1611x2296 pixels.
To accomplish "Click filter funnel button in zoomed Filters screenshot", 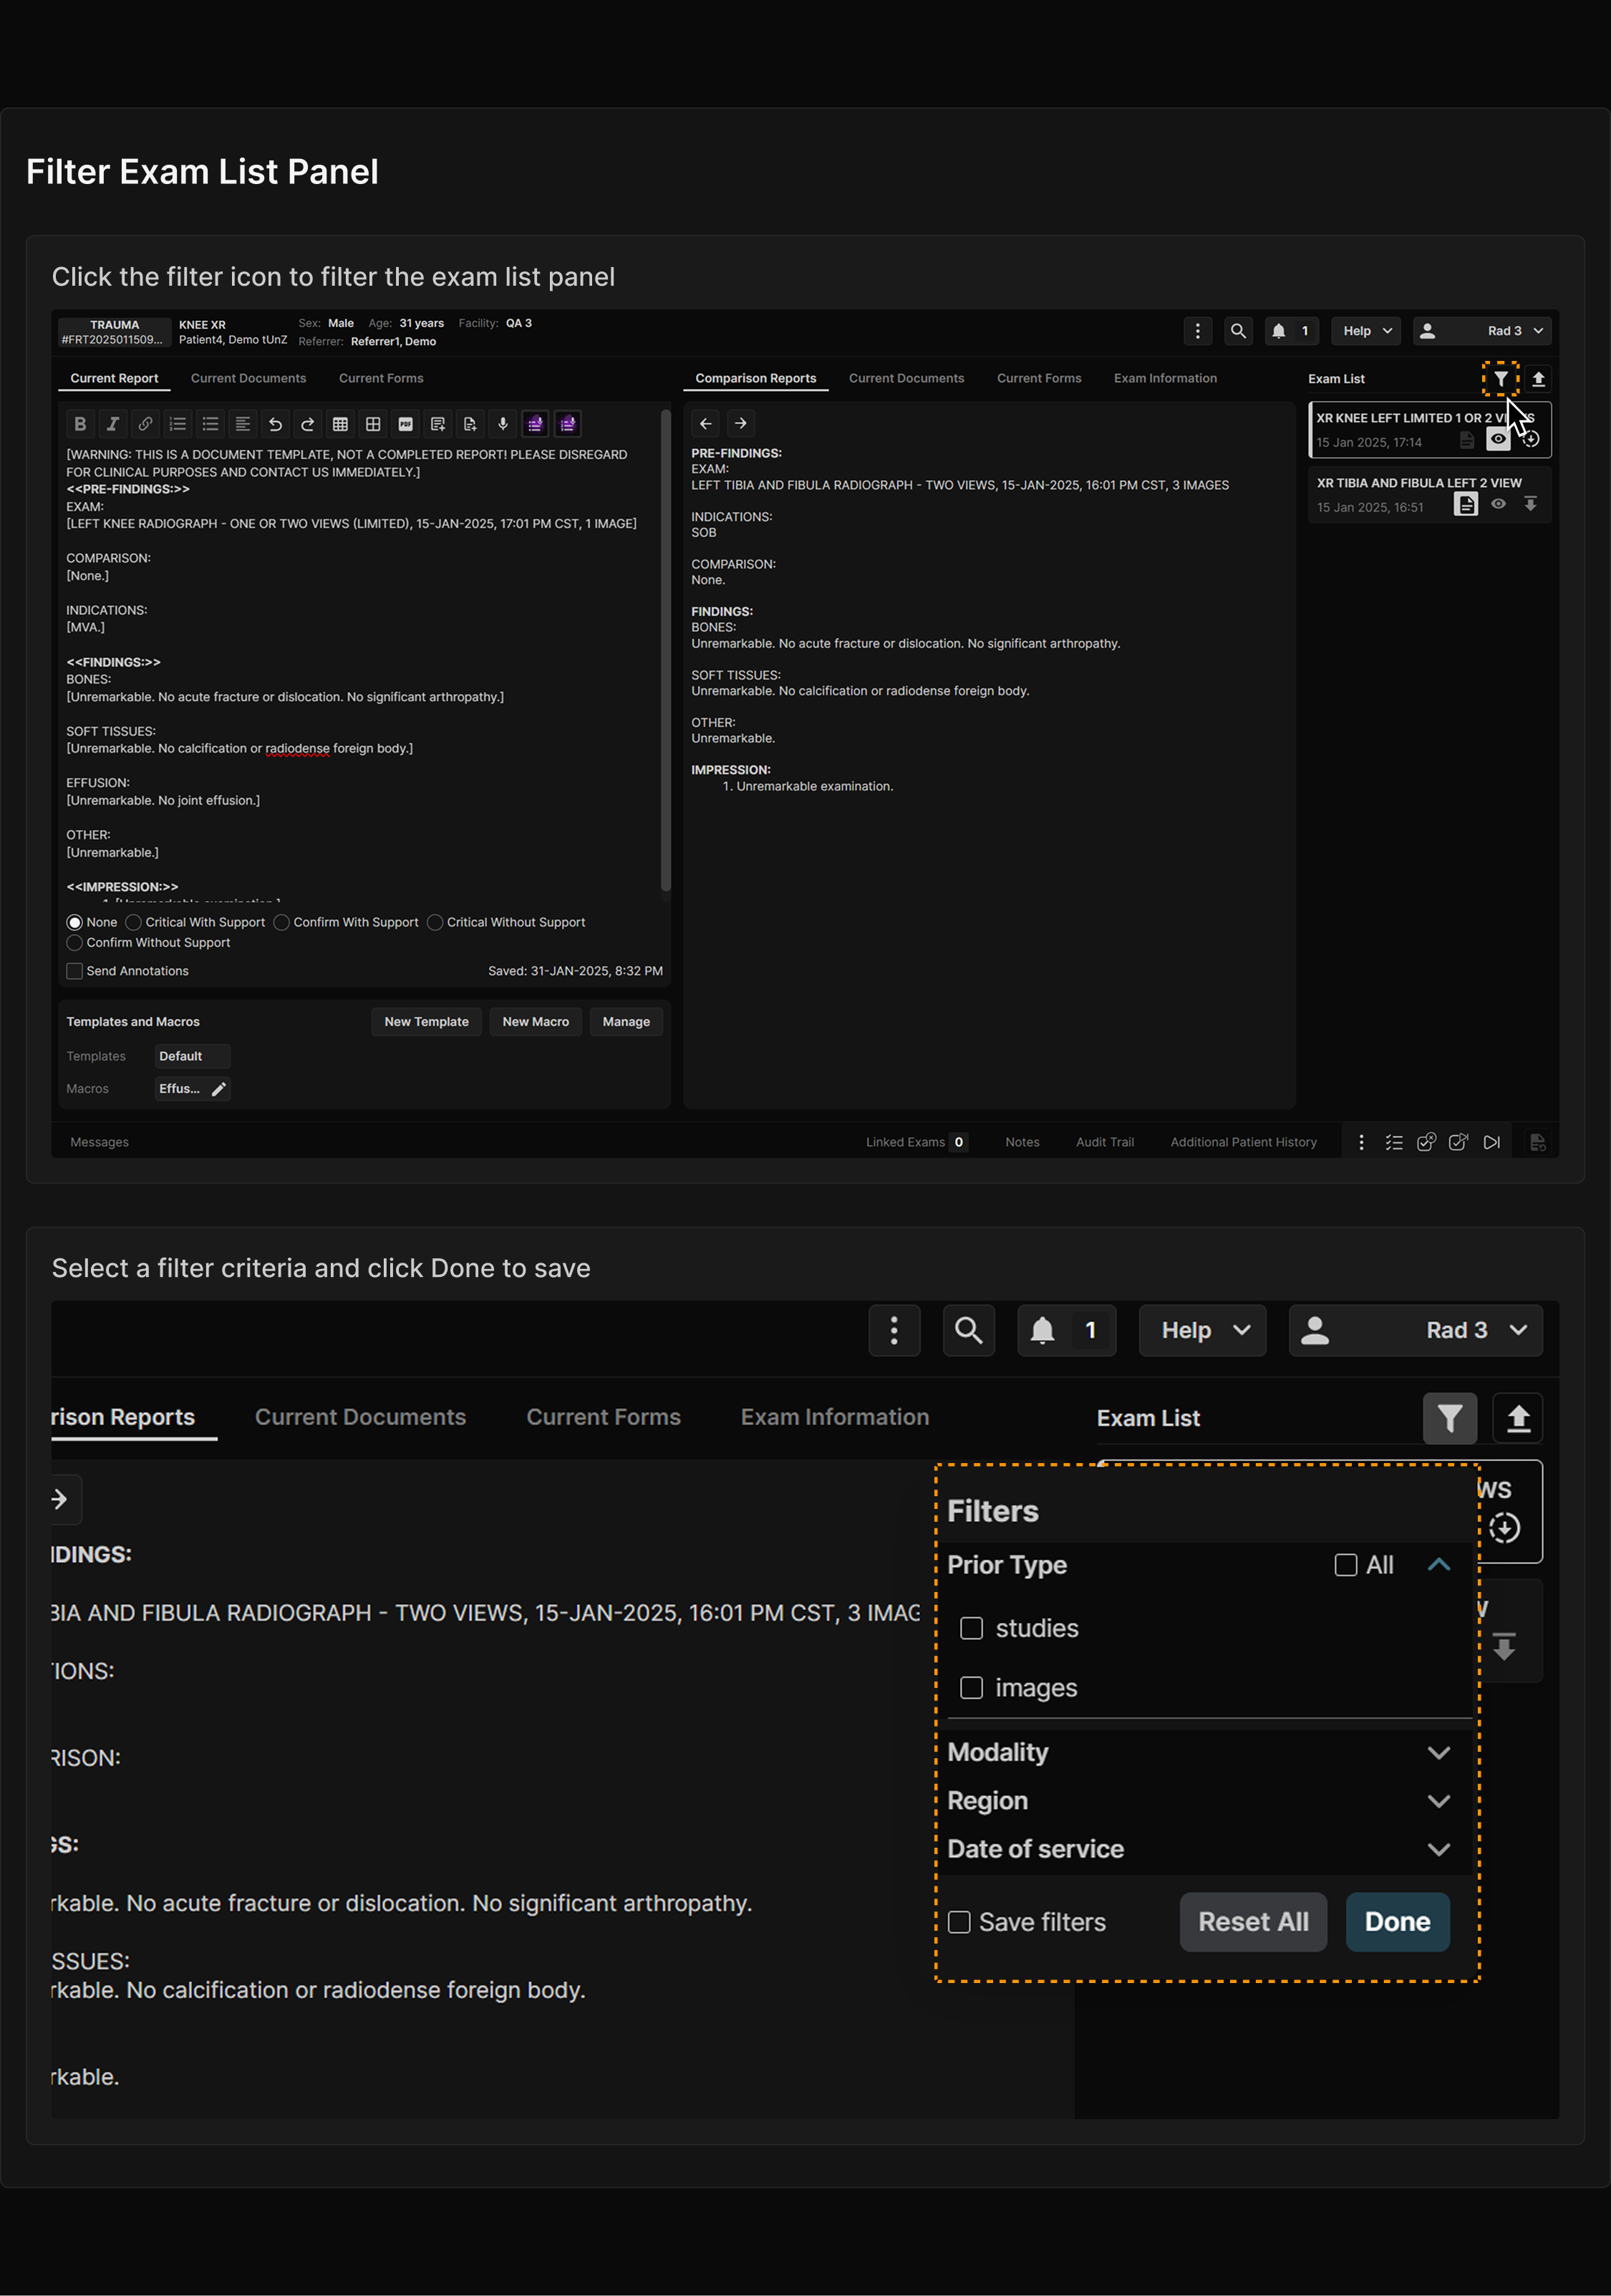I will point(1450,1418).
